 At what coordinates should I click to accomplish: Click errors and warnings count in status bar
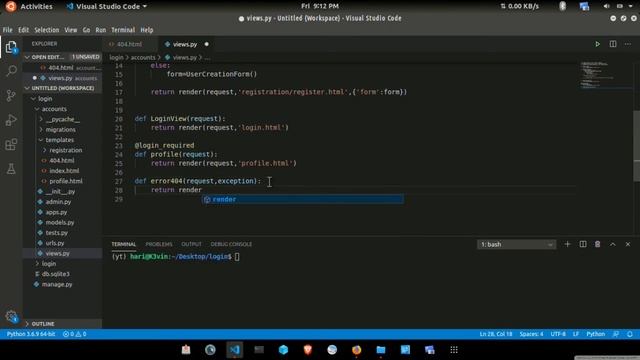tap(75, 334)
